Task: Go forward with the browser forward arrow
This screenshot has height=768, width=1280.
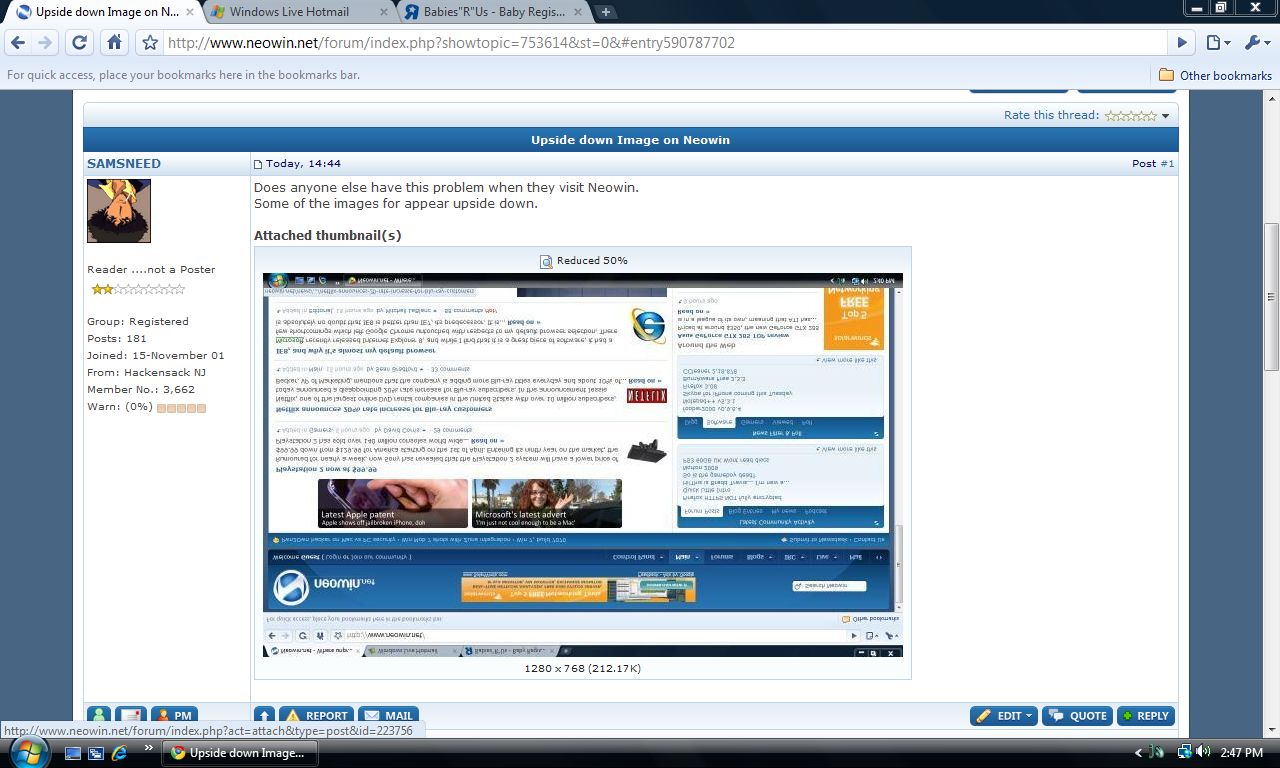Action: coord(45,43)
